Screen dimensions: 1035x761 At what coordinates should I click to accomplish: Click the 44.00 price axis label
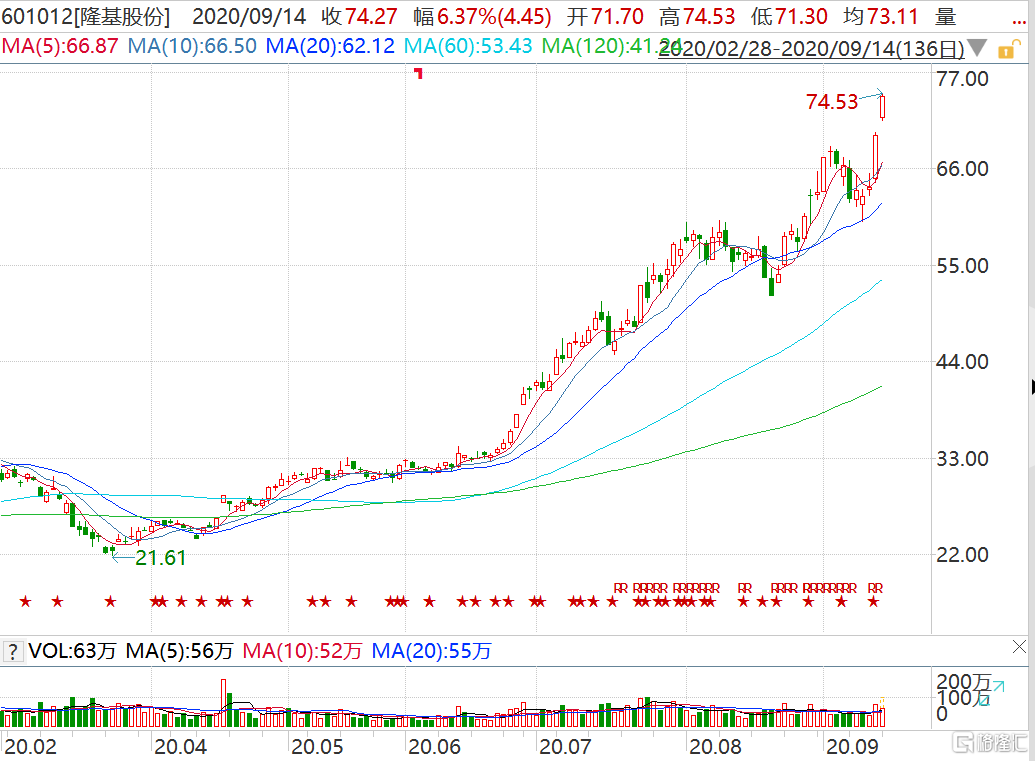(x=962, y=362)
